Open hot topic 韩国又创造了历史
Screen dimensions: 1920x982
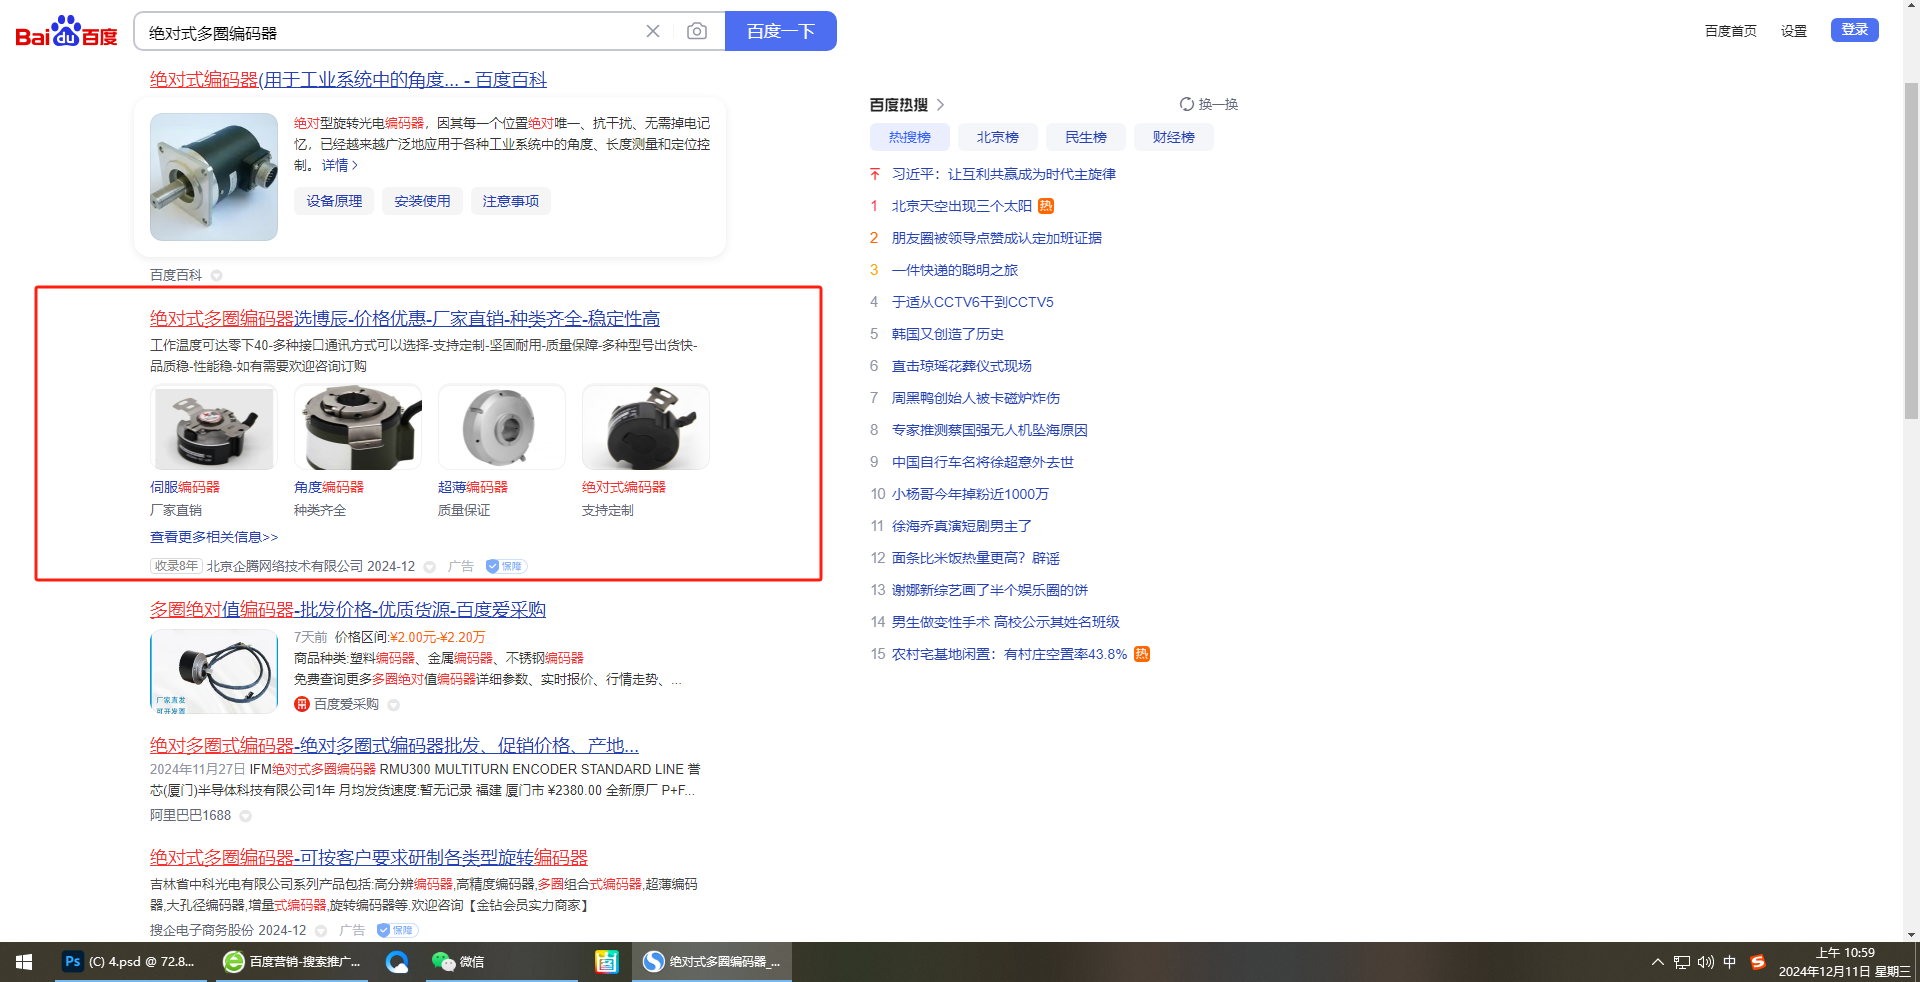click(x=948, y=334)
